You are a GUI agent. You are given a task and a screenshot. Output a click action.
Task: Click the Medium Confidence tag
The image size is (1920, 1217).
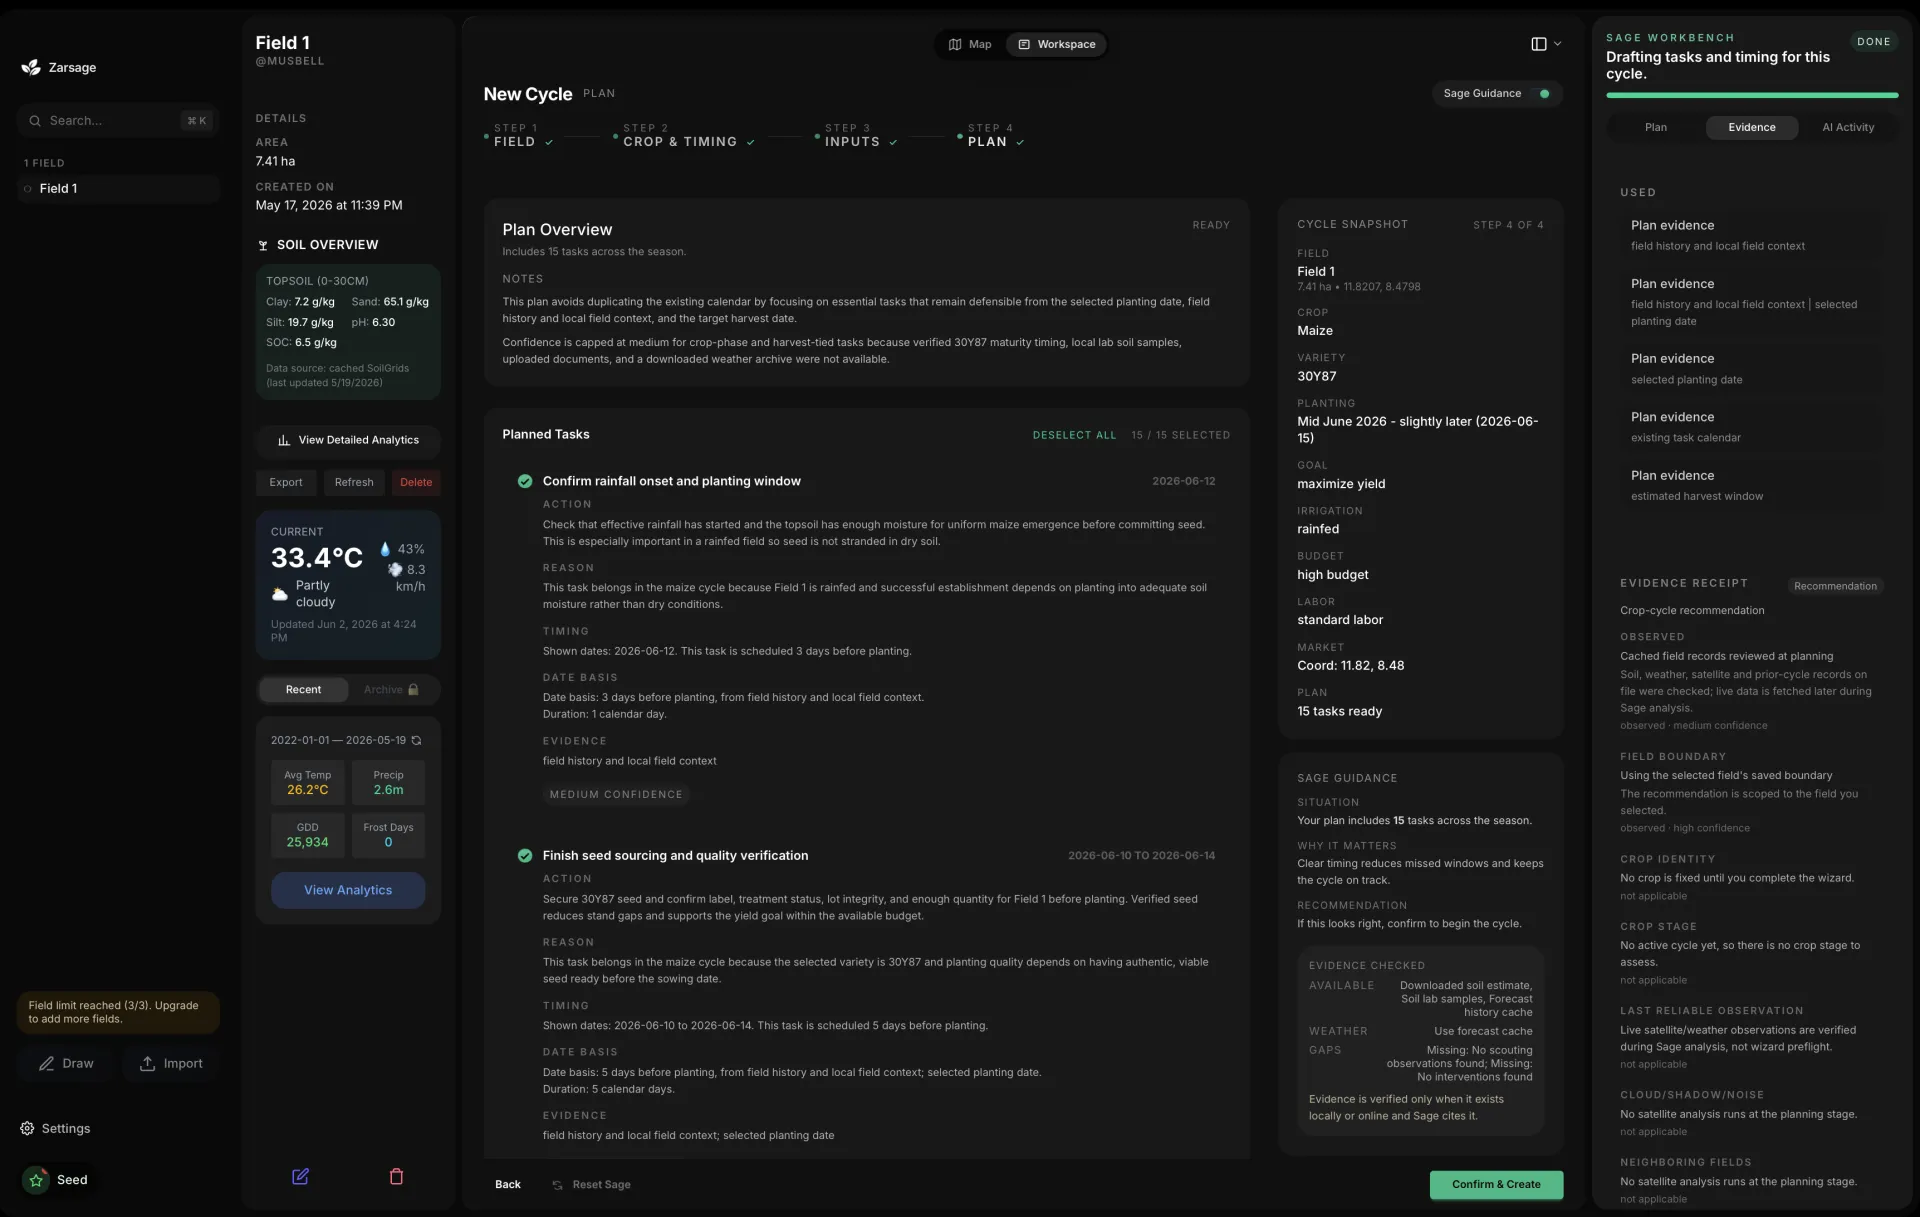pos(616,795)
